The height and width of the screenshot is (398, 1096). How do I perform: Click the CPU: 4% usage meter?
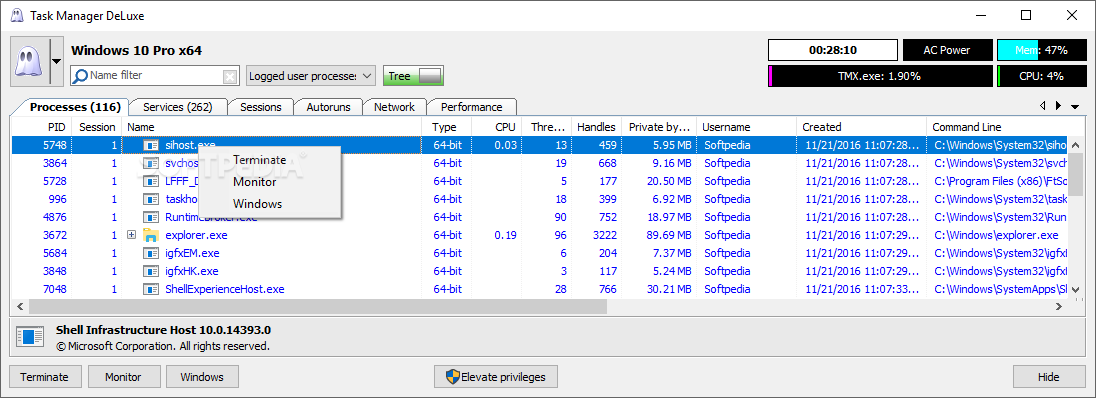1041,76
